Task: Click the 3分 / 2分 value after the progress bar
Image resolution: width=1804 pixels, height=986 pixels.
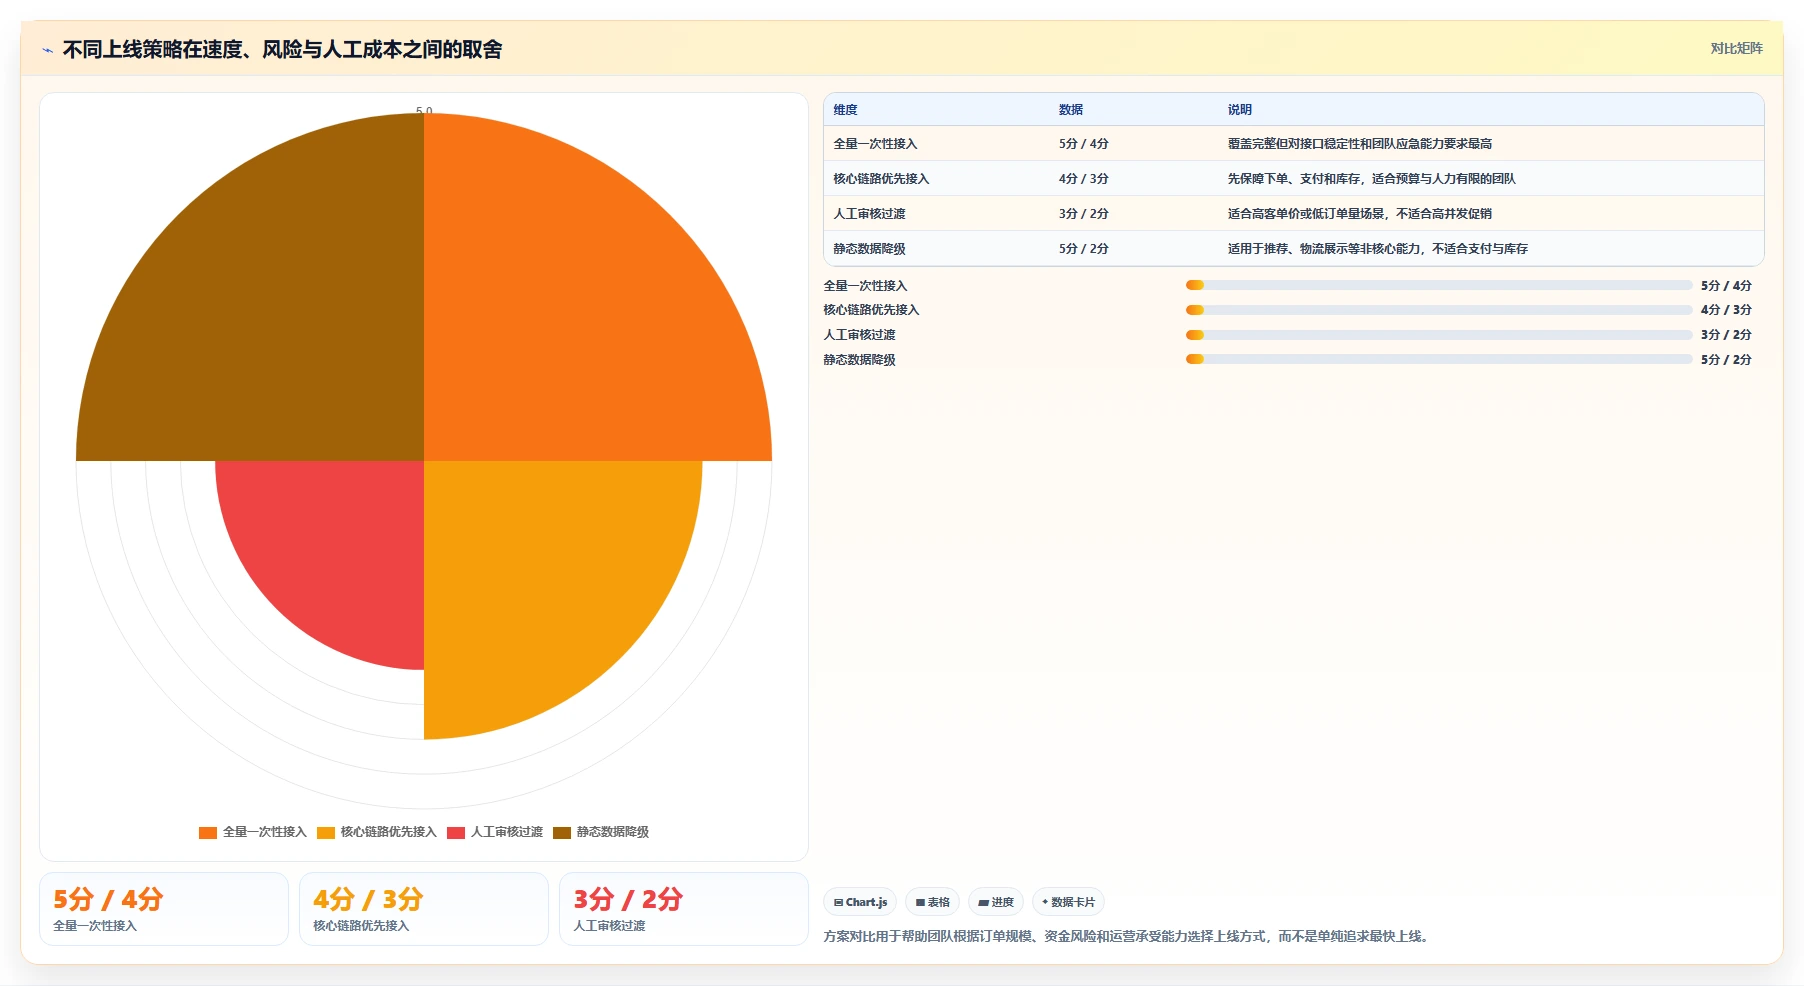Action: click(x=1726, y=335)
